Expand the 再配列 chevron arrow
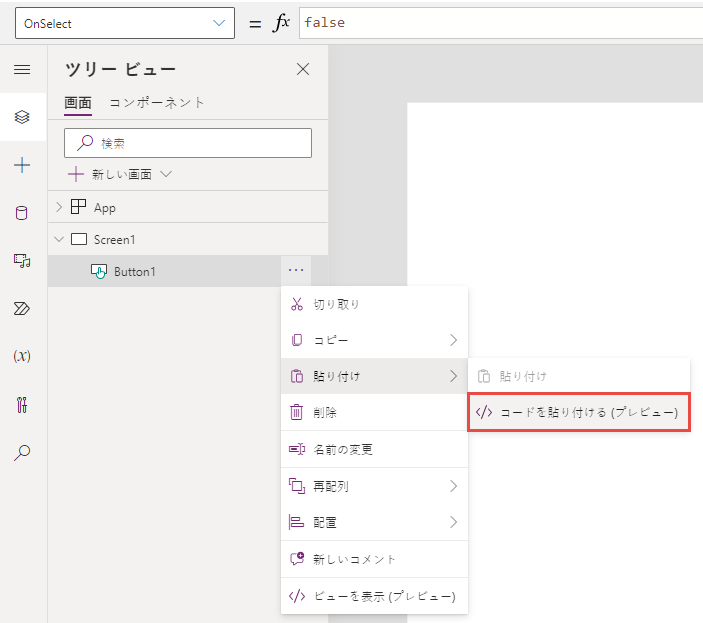The image size is (703, 623). pos(454,486)
